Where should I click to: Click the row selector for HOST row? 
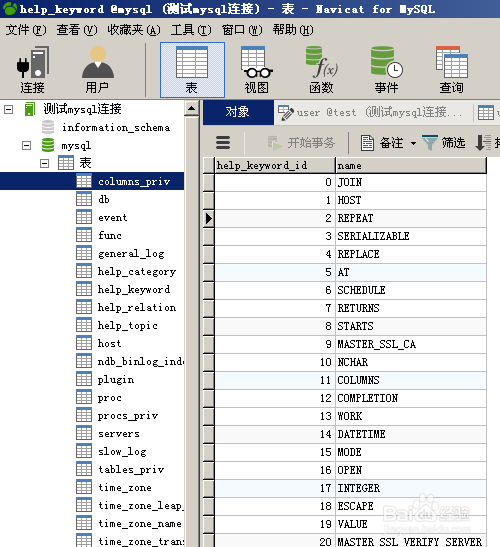(209, 200)
